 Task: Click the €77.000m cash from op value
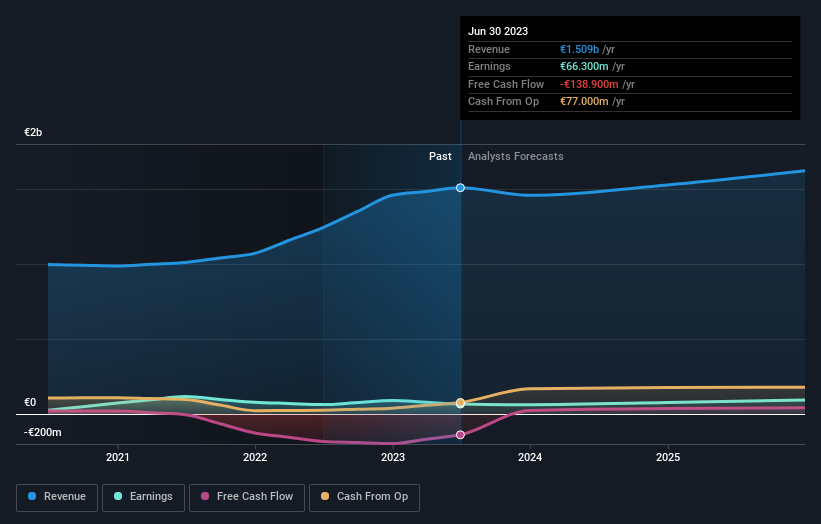584,102
